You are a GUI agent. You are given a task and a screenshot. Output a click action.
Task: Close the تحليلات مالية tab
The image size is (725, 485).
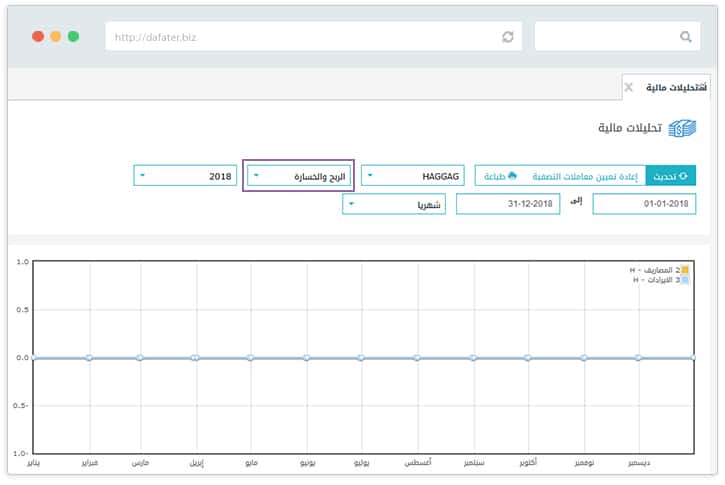pos(628,88)
